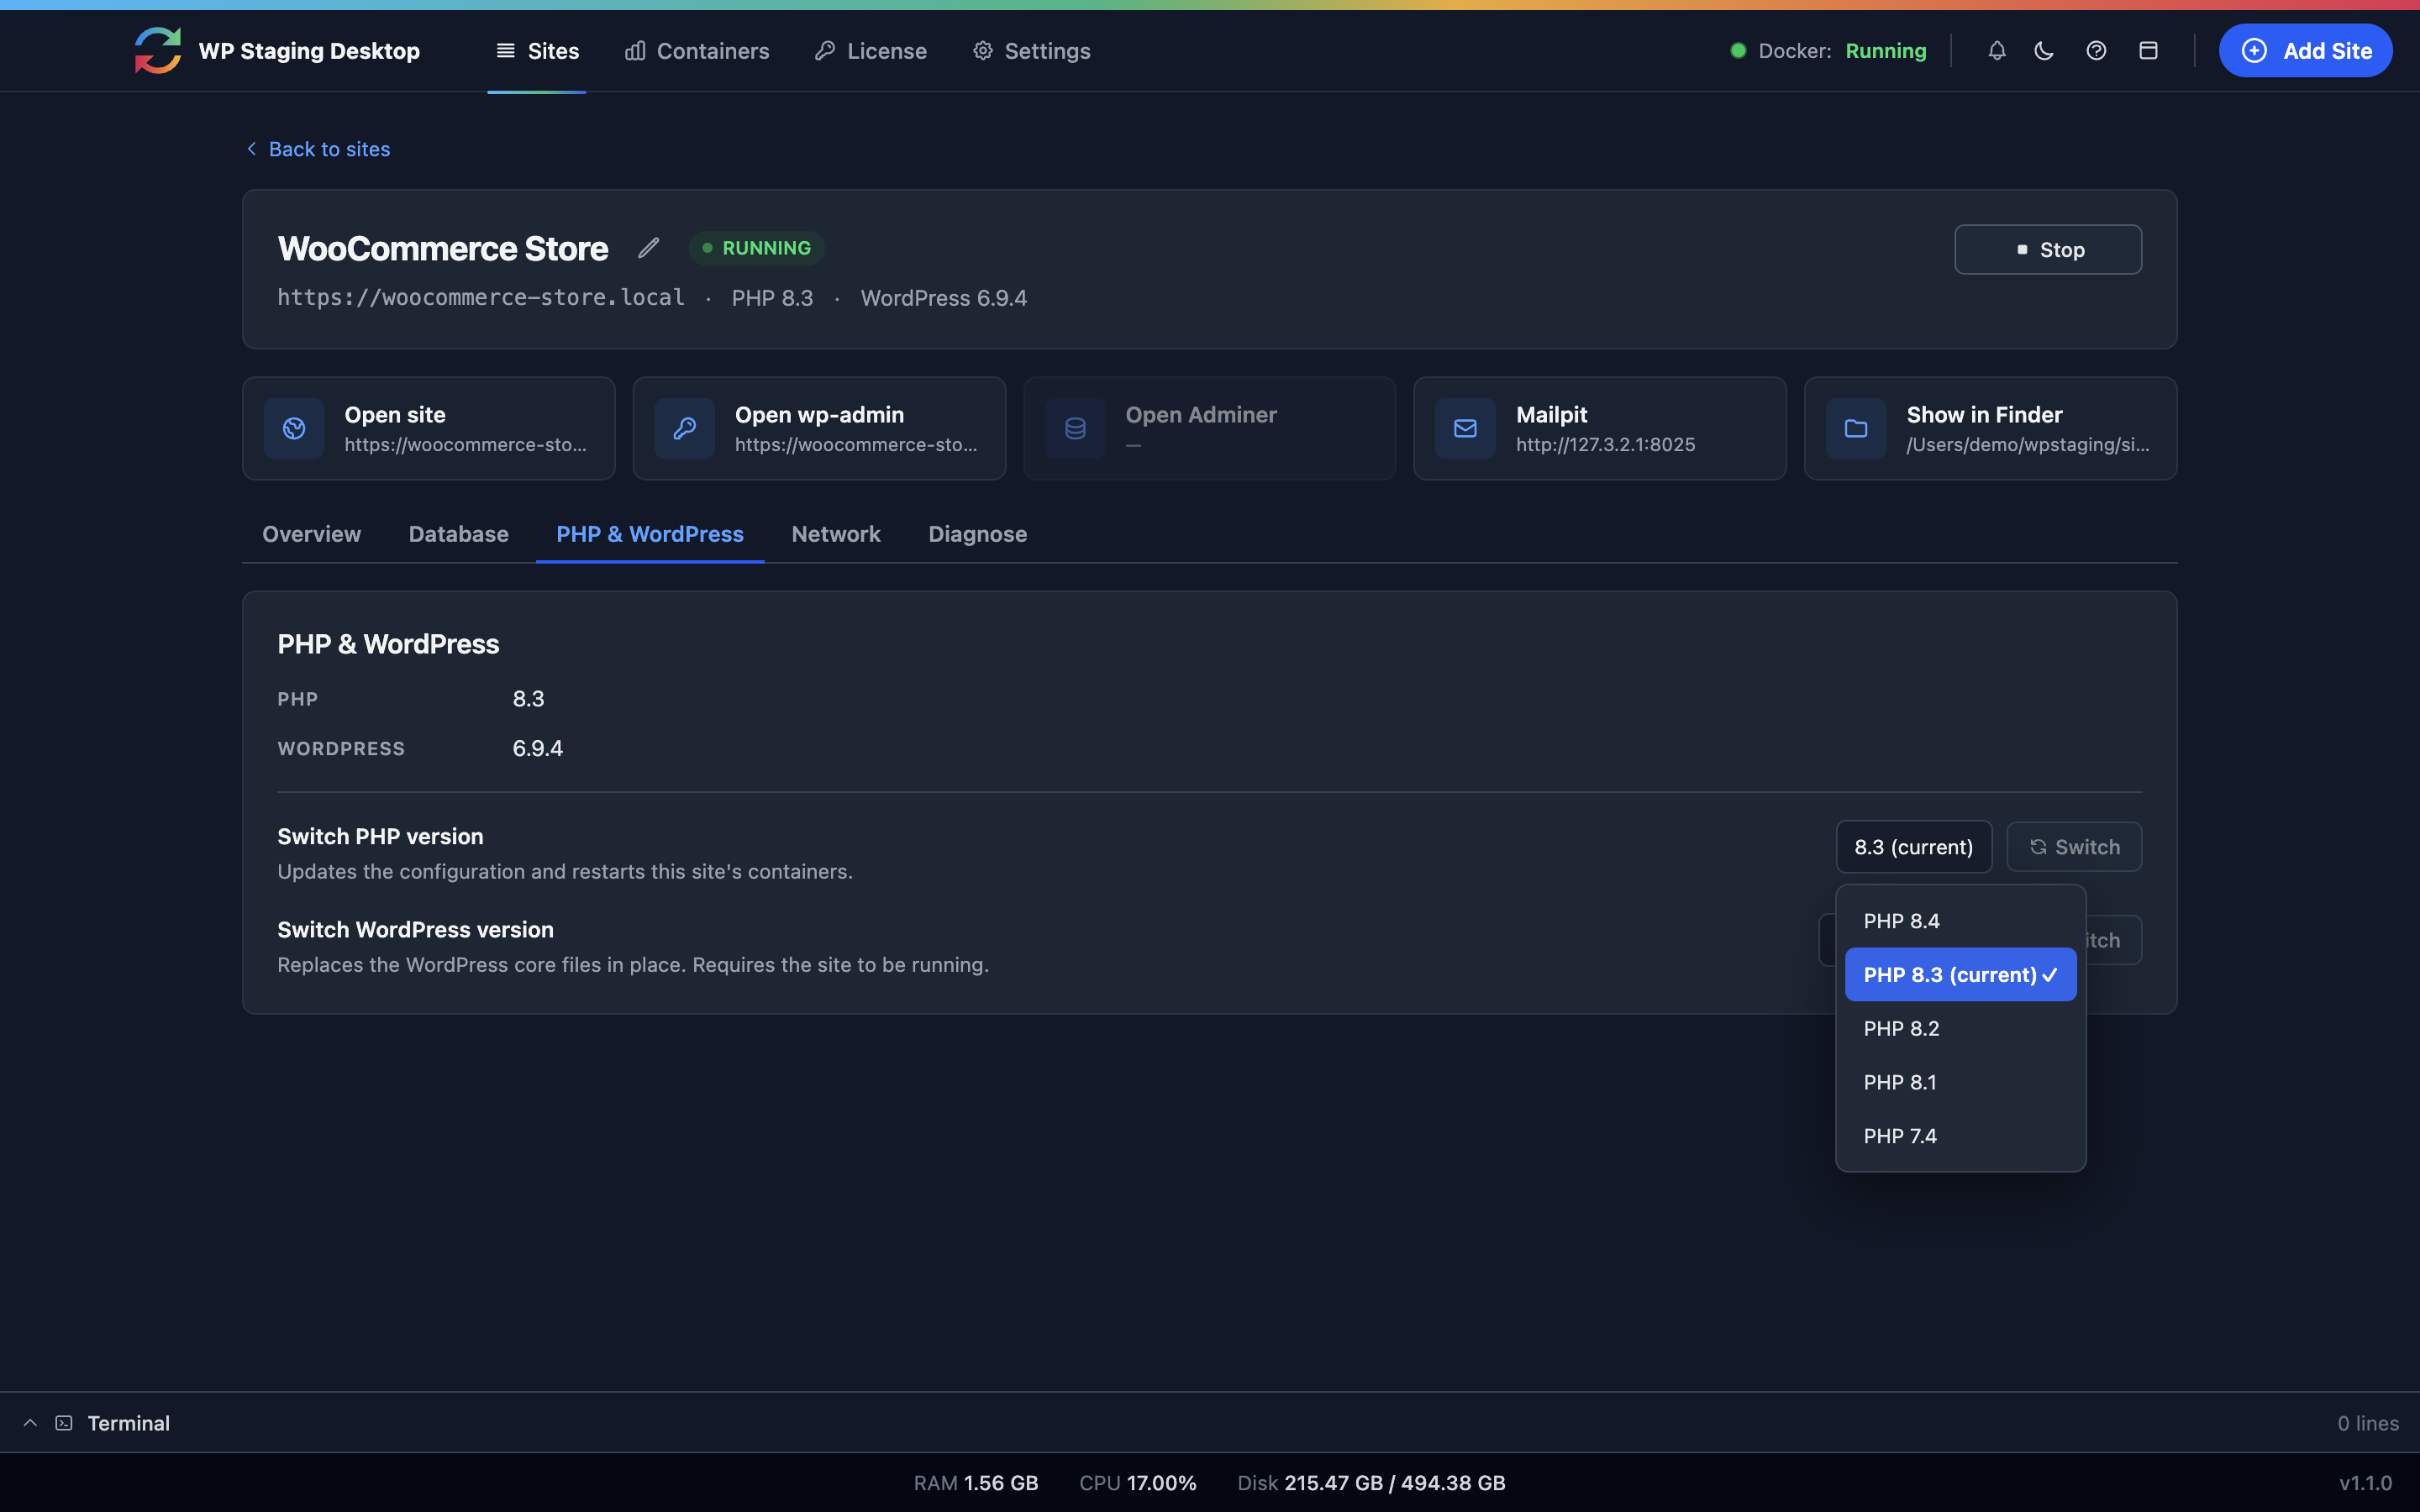Open the help question mark icon

(x=2096, y=51)
